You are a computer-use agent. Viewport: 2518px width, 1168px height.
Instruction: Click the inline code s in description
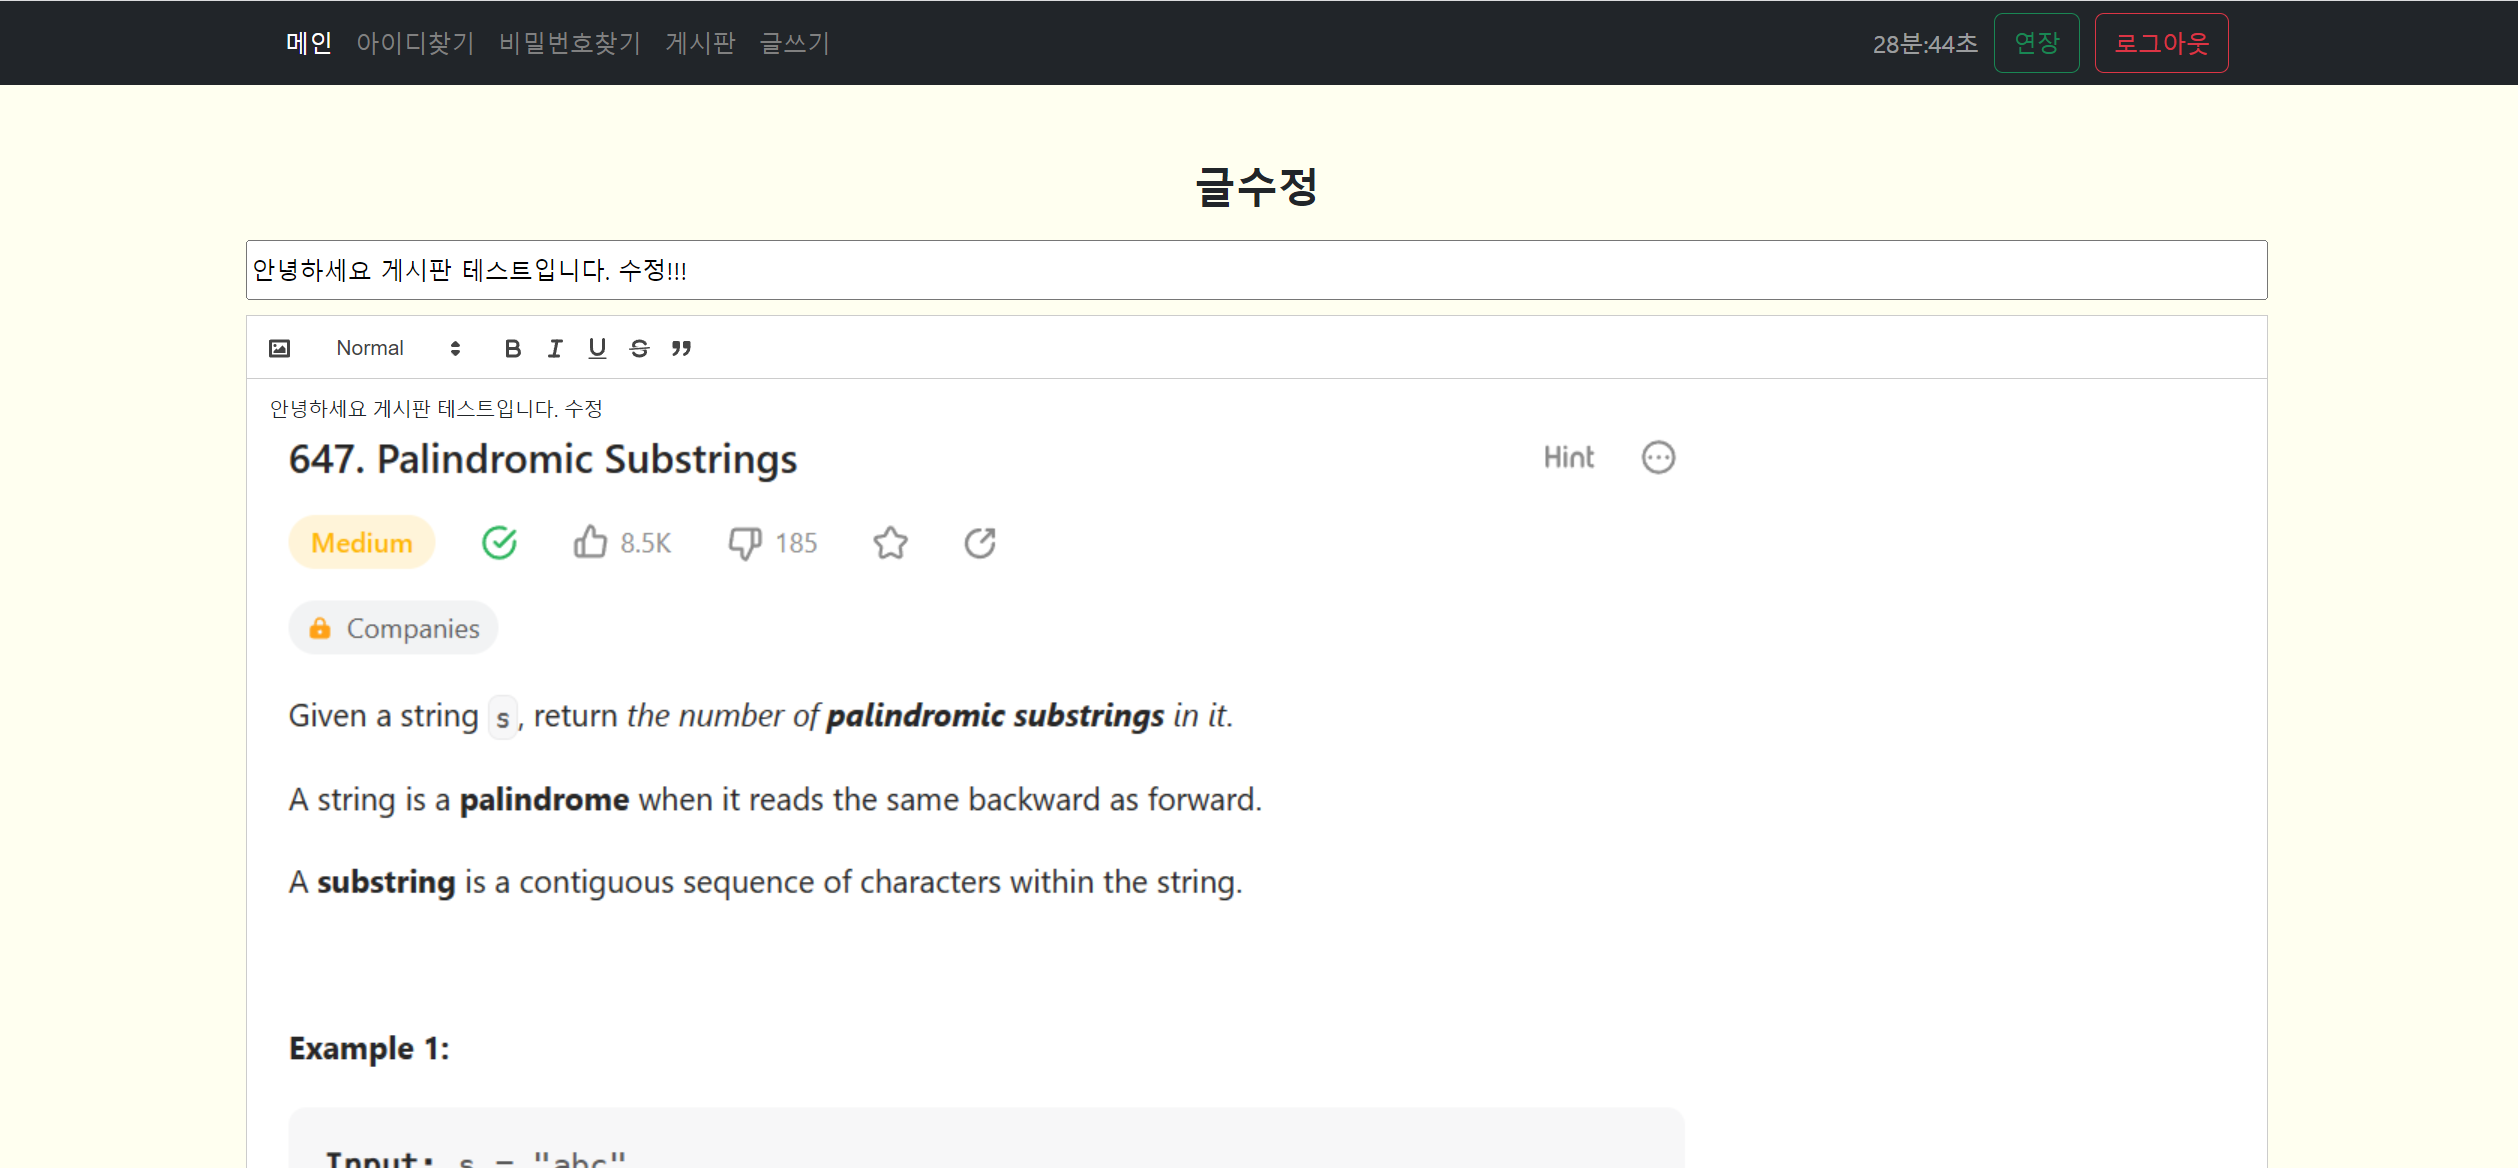[503, 717]
